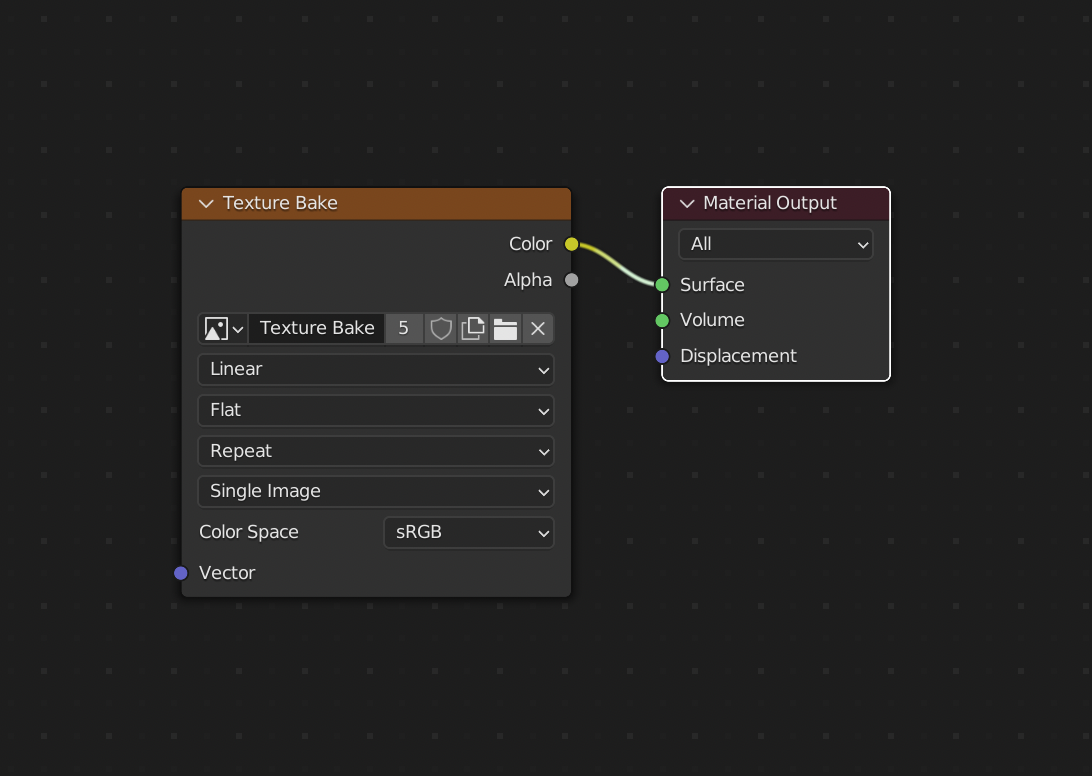Collapse the Material Output node header

pos(687,203)
